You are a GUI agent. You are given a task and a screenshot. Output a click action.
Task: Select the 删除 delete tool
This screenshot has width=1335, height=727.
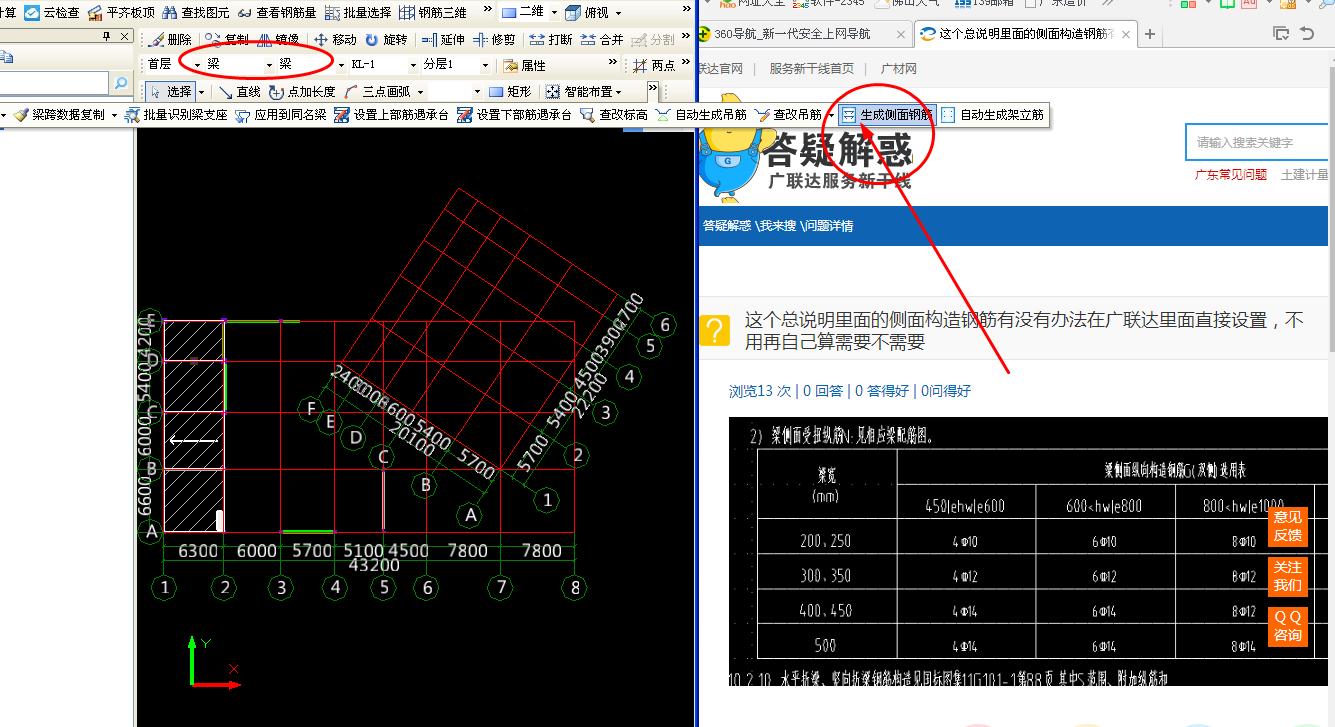click(x=171, y=40)
